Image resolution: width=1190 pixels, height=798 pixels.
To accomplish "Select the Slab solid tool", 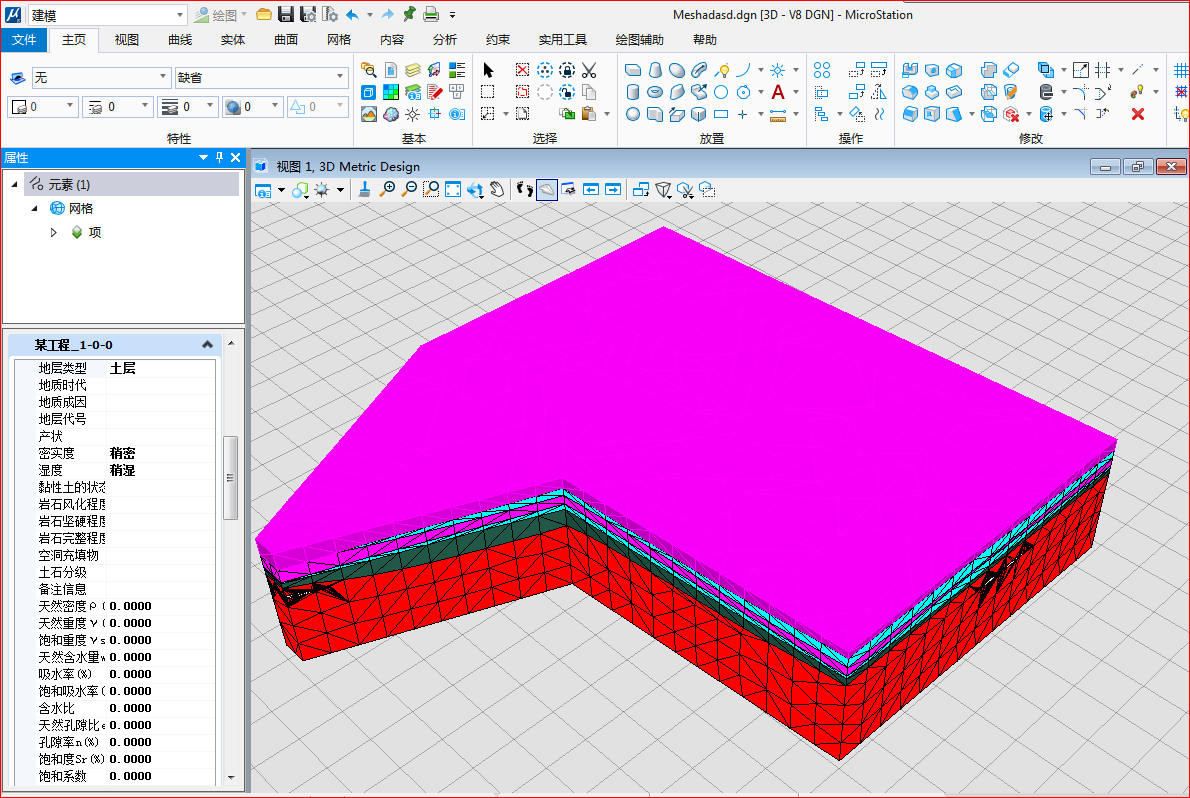I will pos(633,71).
